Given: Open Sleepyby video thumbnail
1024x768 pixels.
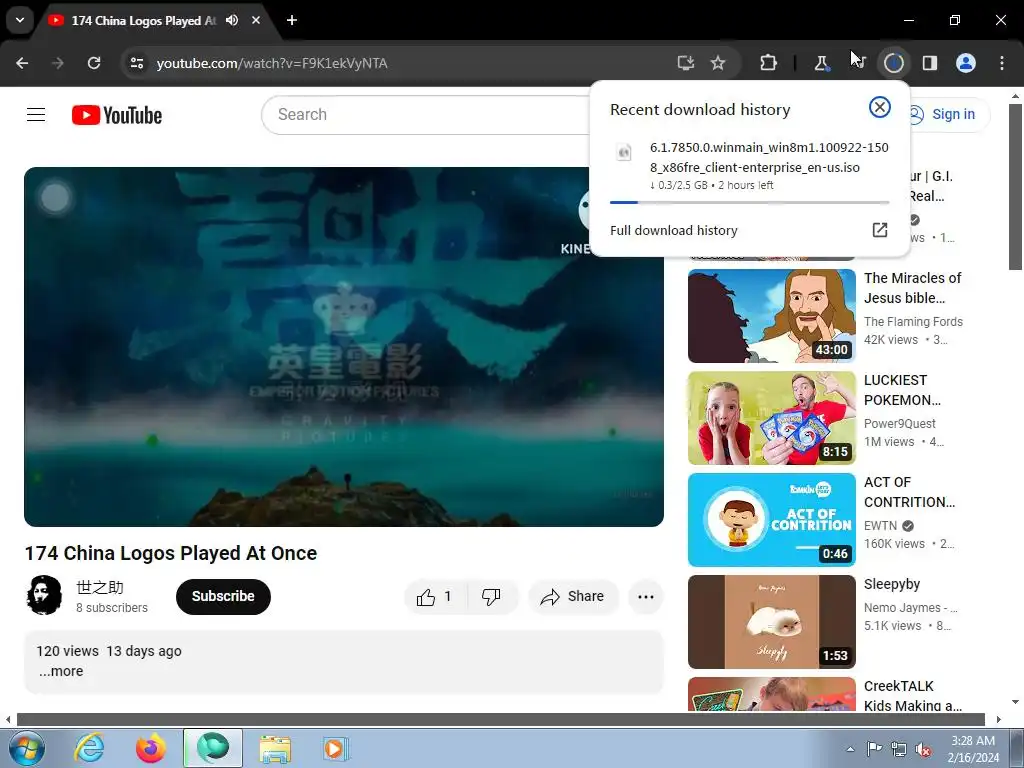Looking at the screenshot, I should 771,622.
